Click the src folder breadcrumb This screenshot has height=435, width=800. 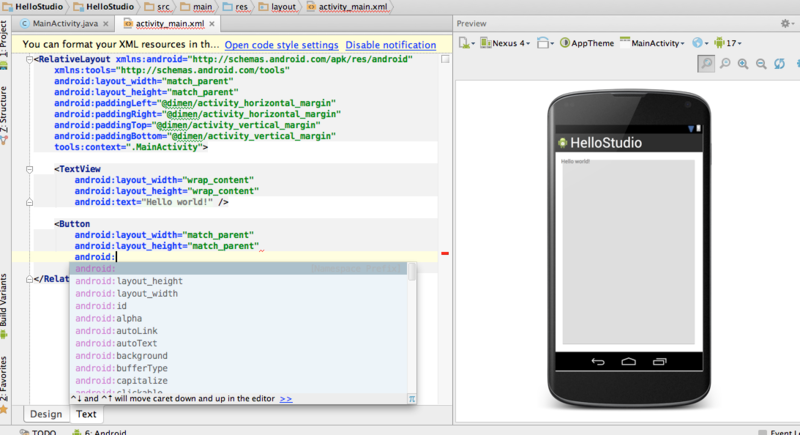tap(158, 7)
